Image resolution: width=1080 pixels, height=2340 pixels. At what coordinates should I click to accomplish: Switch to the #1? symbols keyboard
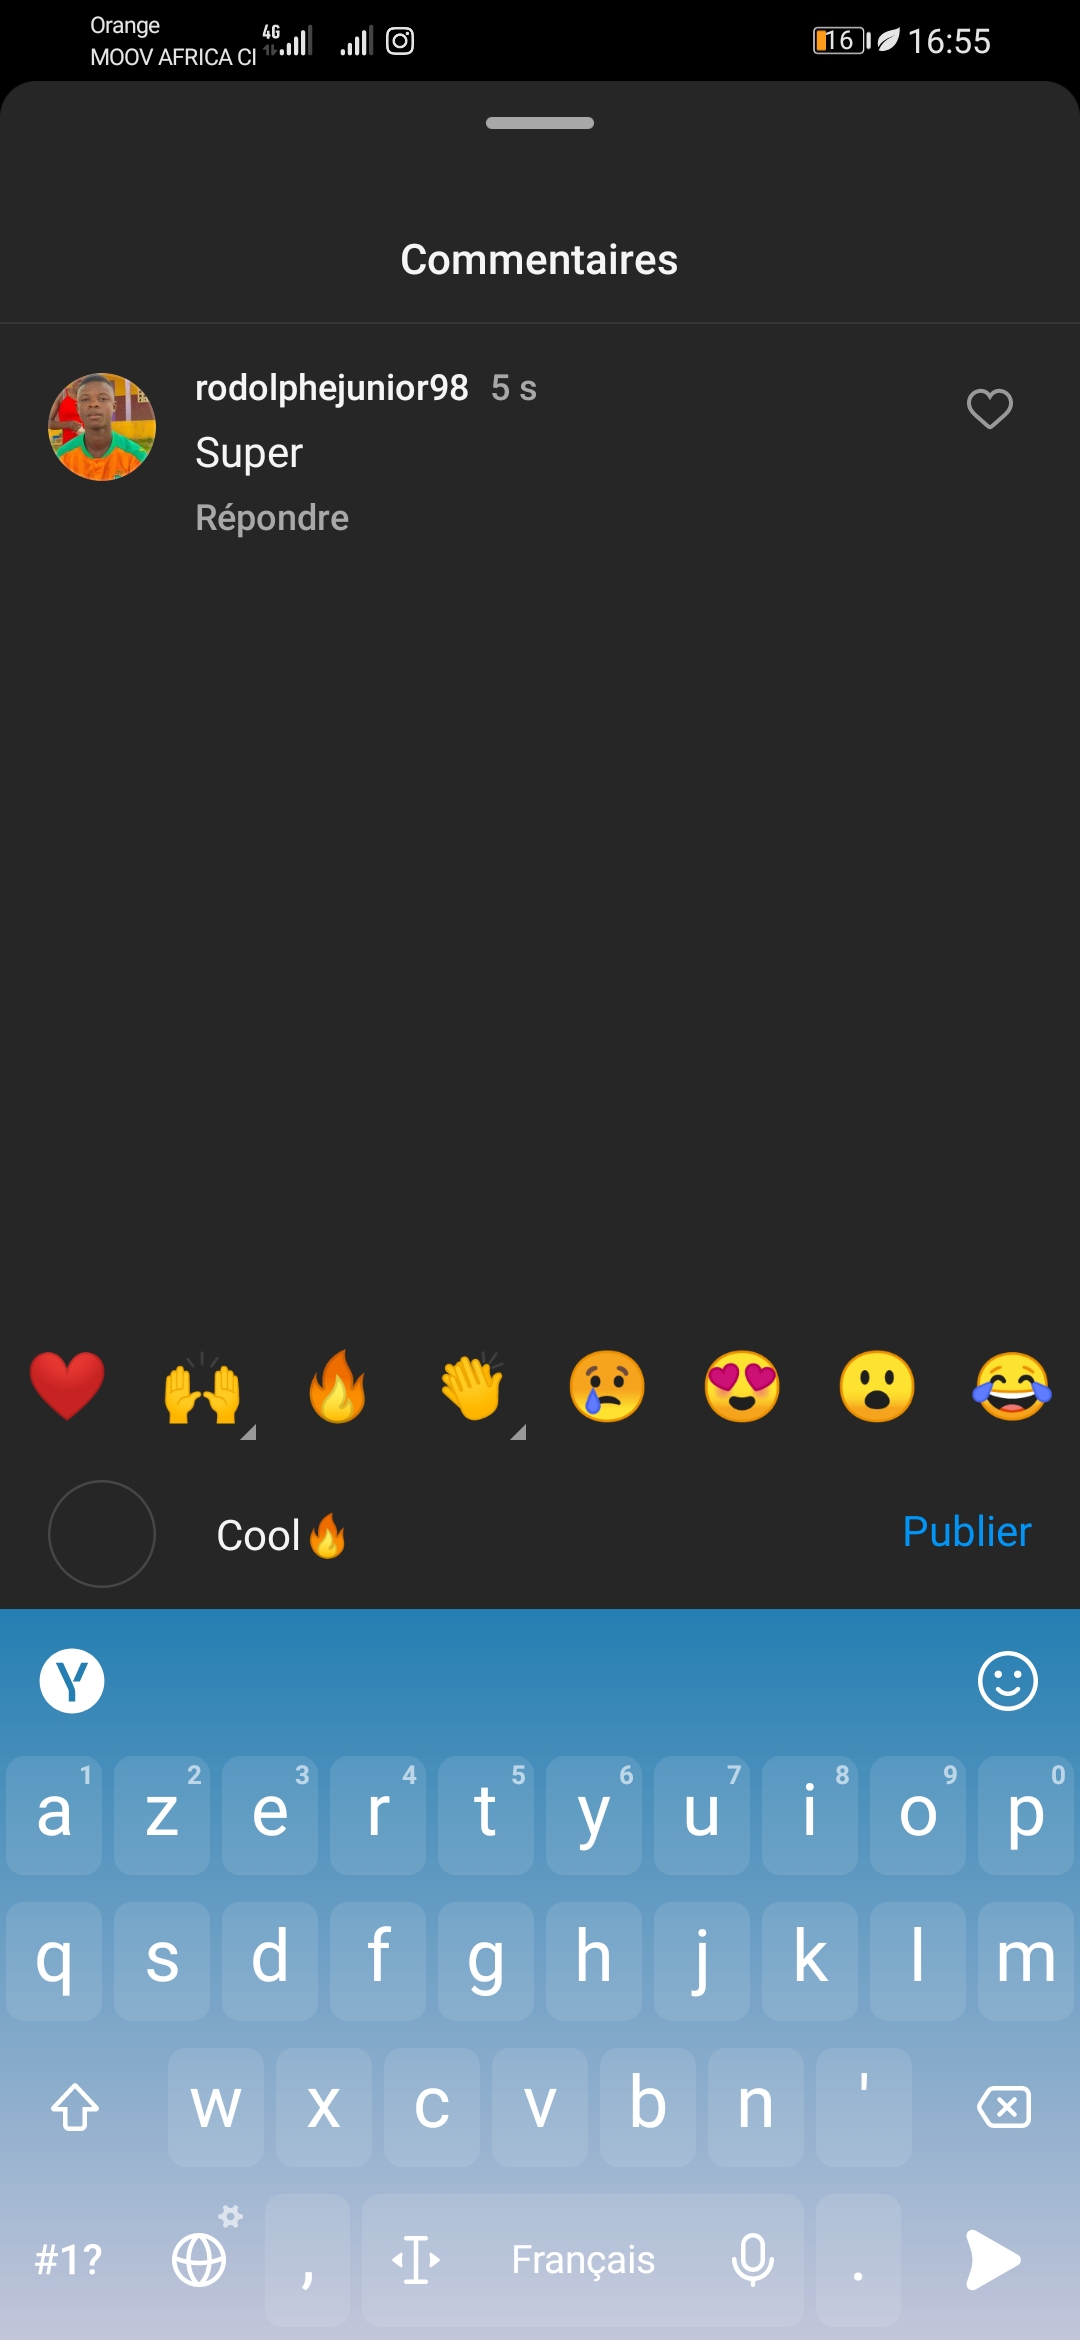[69, 2260]
